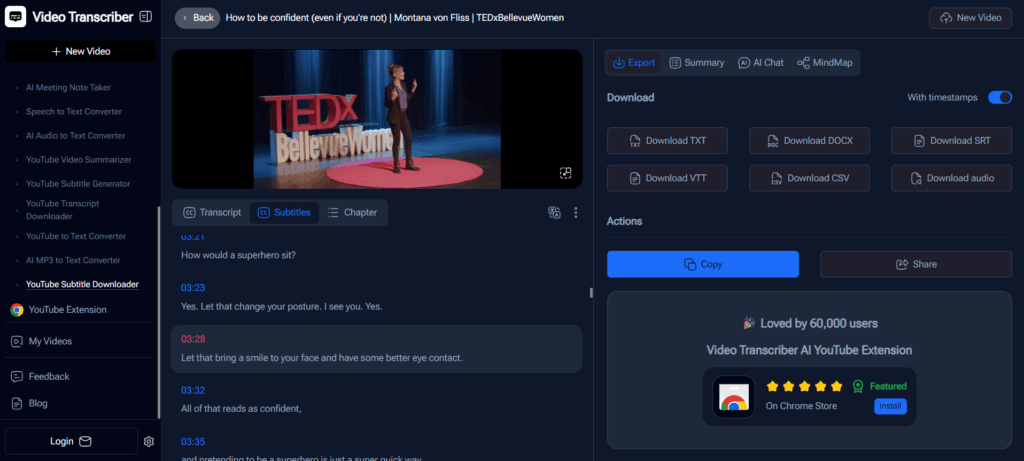This screenshot has width=1024, height=461.
Task: Click the Chrome icon for YouTube Extension
Action: point(17,310)
